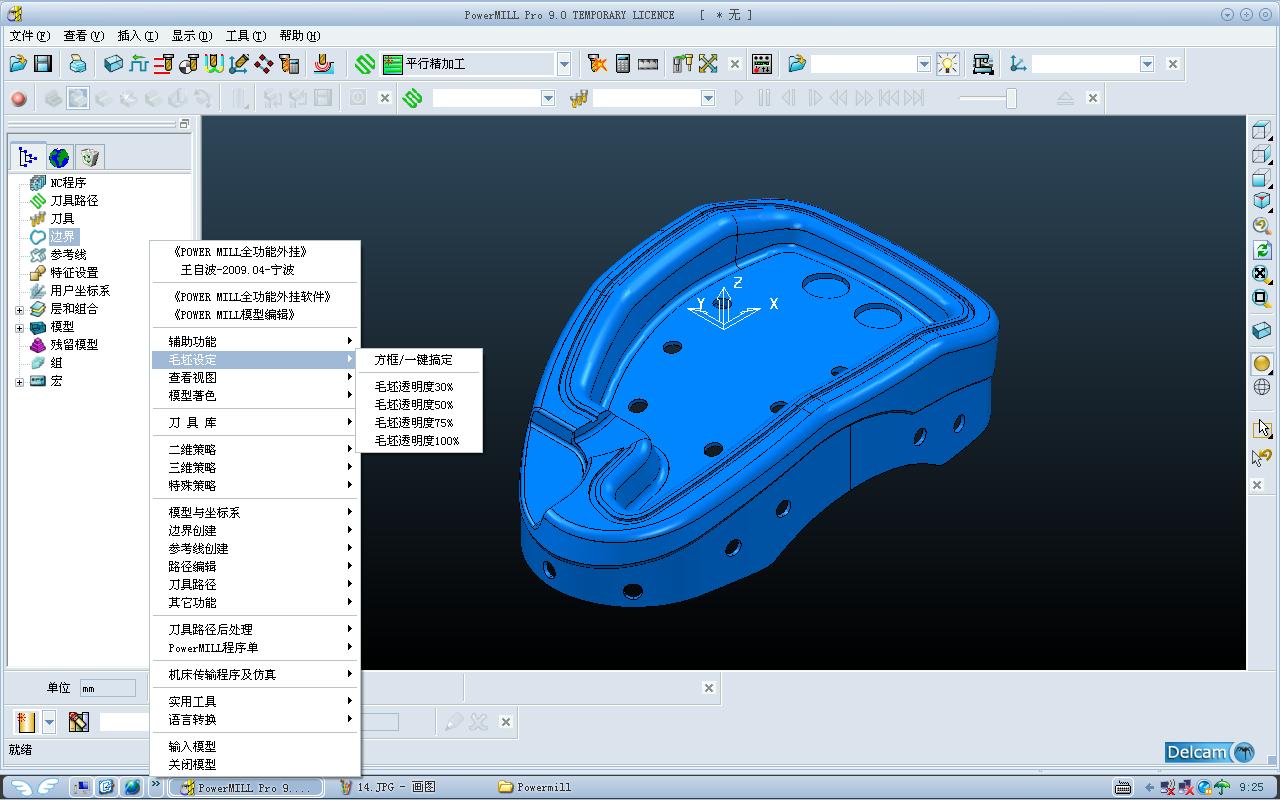Switch to the globe browser tab
This screenshot has height=800, width=1280.
pyautogui.click(x=59, y=157)
